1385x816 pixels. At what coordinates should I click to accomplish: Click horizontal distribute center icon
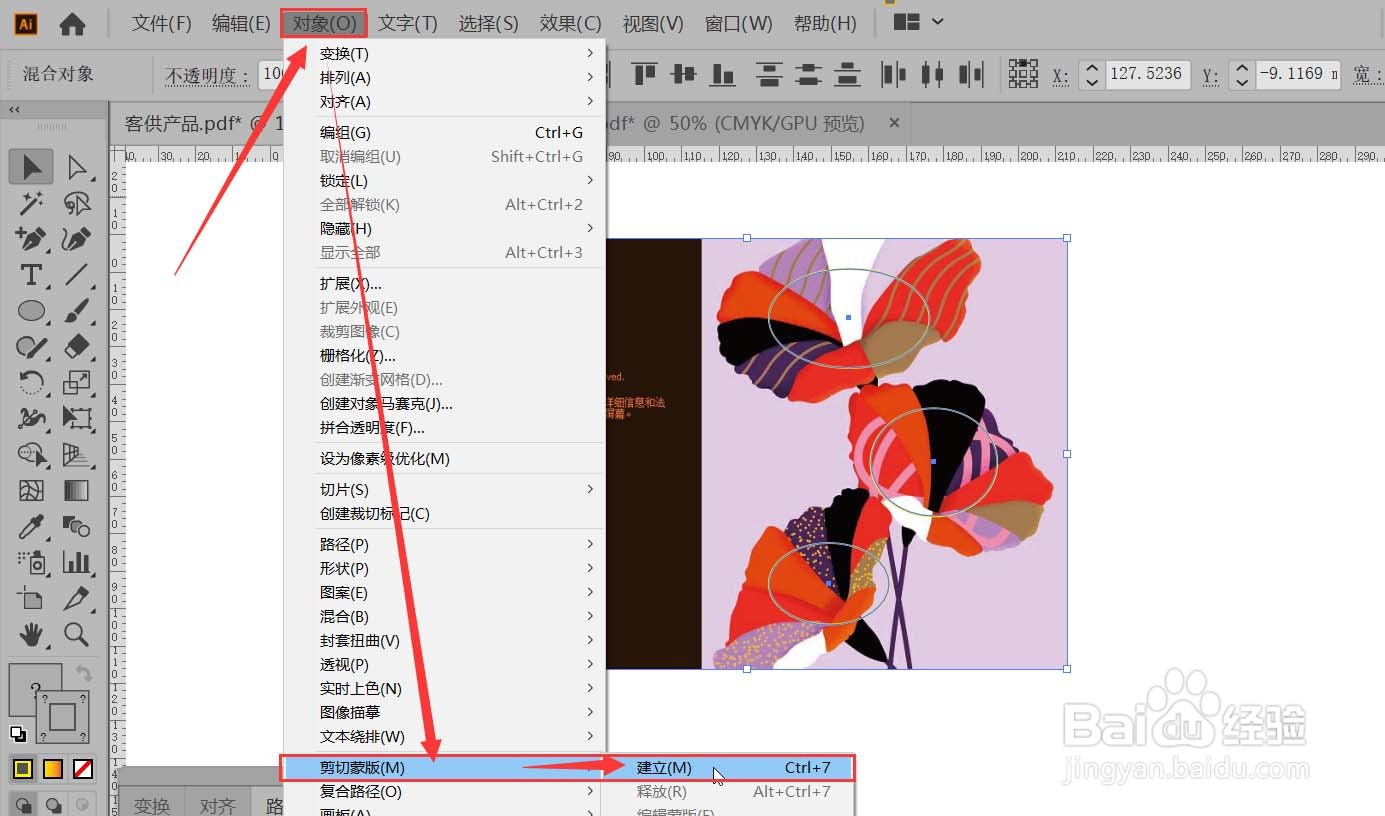point(932,73)
